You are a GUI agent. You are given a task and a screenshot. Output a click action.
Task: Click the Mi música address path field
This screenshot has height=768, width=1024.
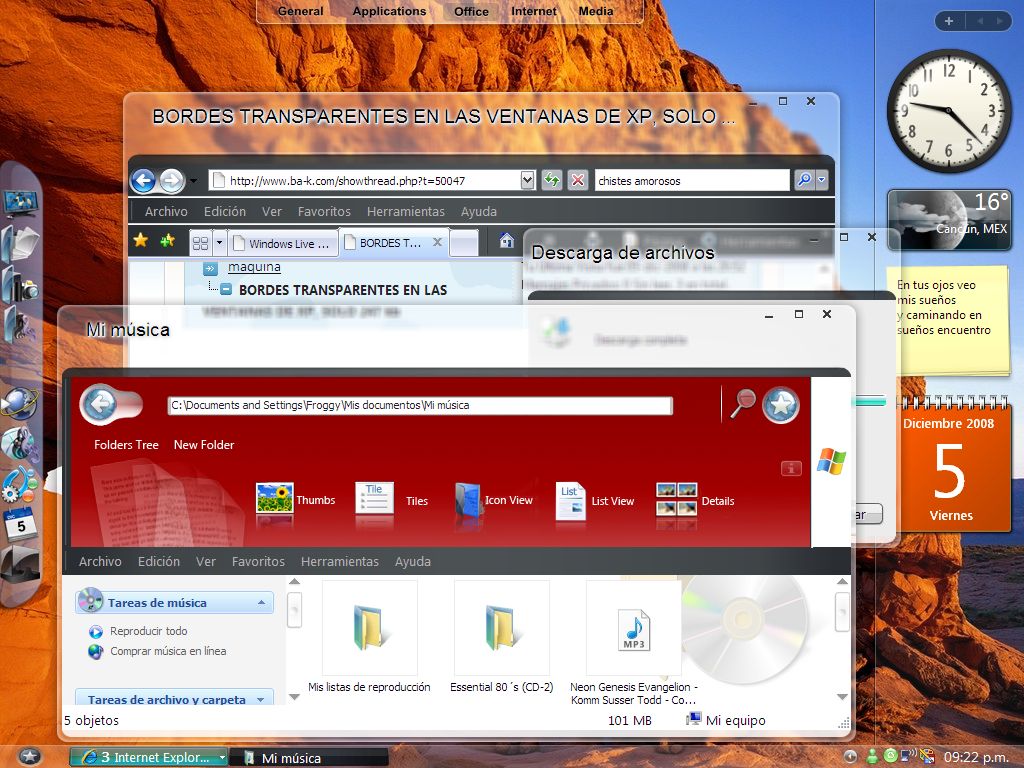point(420,405)
